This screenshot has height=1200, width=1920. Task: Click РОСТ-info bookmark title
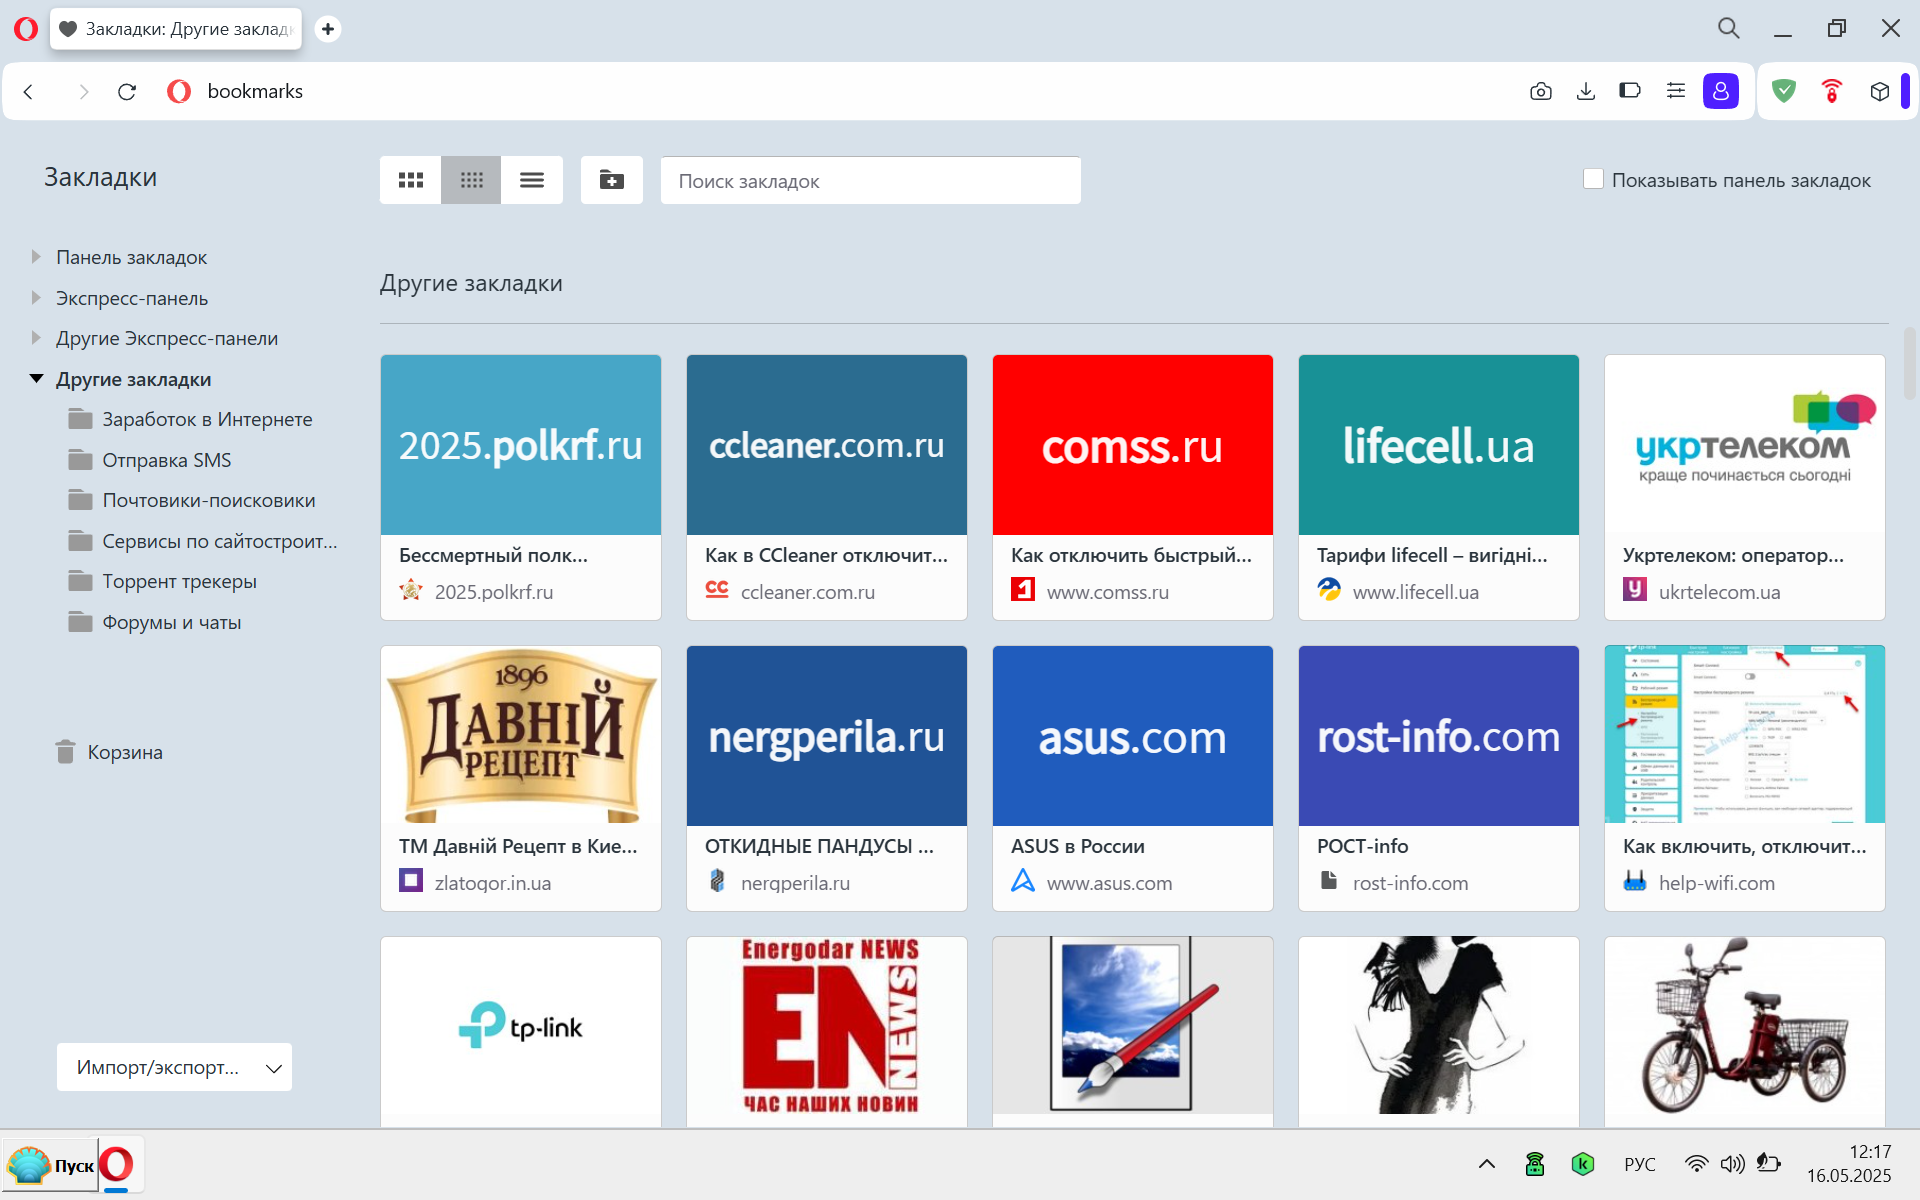pos(1362,846)
